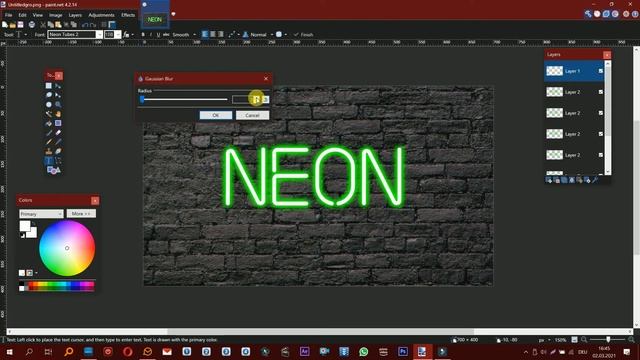The height and width of the screenshot is (360, 640).
Task: Open the font size dropdown
Action: click(118, 35)
